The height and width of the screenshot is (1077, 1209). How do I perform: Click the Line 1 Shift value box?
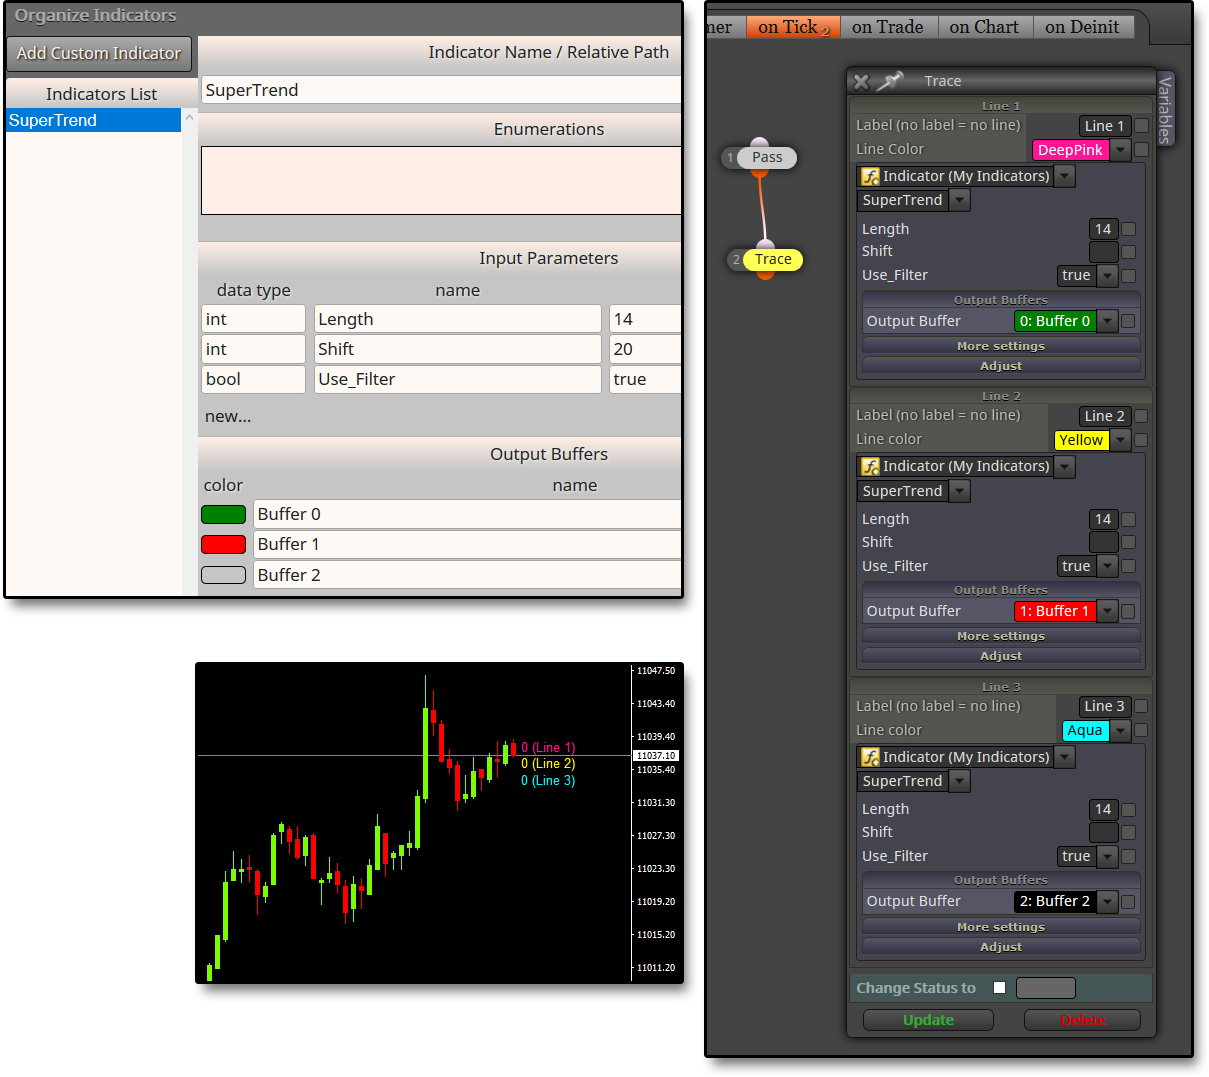(1103, 252)
